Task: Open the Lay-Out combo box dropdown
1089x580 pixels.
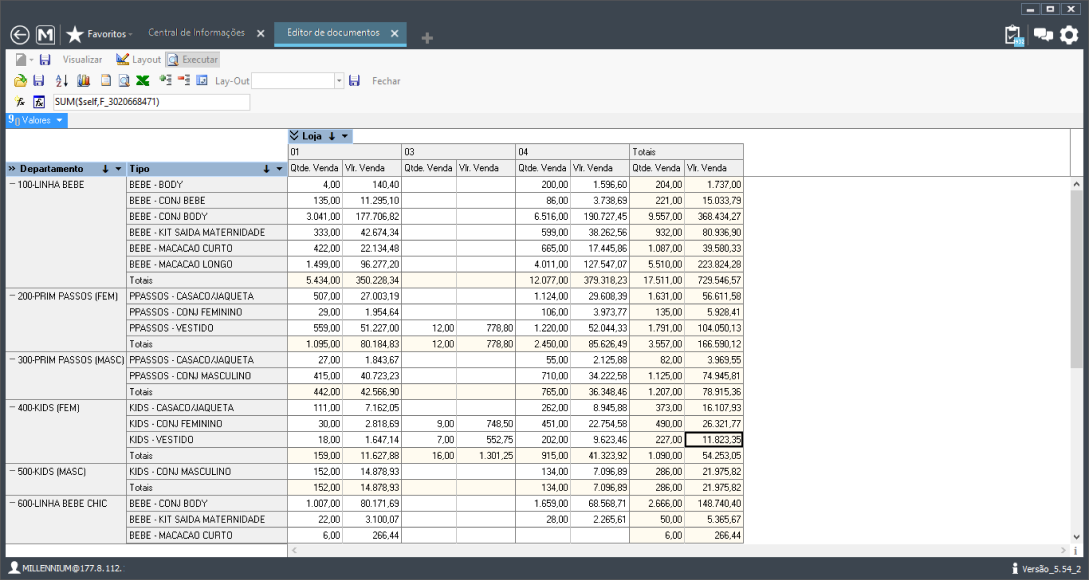Action: pos(339,81)
